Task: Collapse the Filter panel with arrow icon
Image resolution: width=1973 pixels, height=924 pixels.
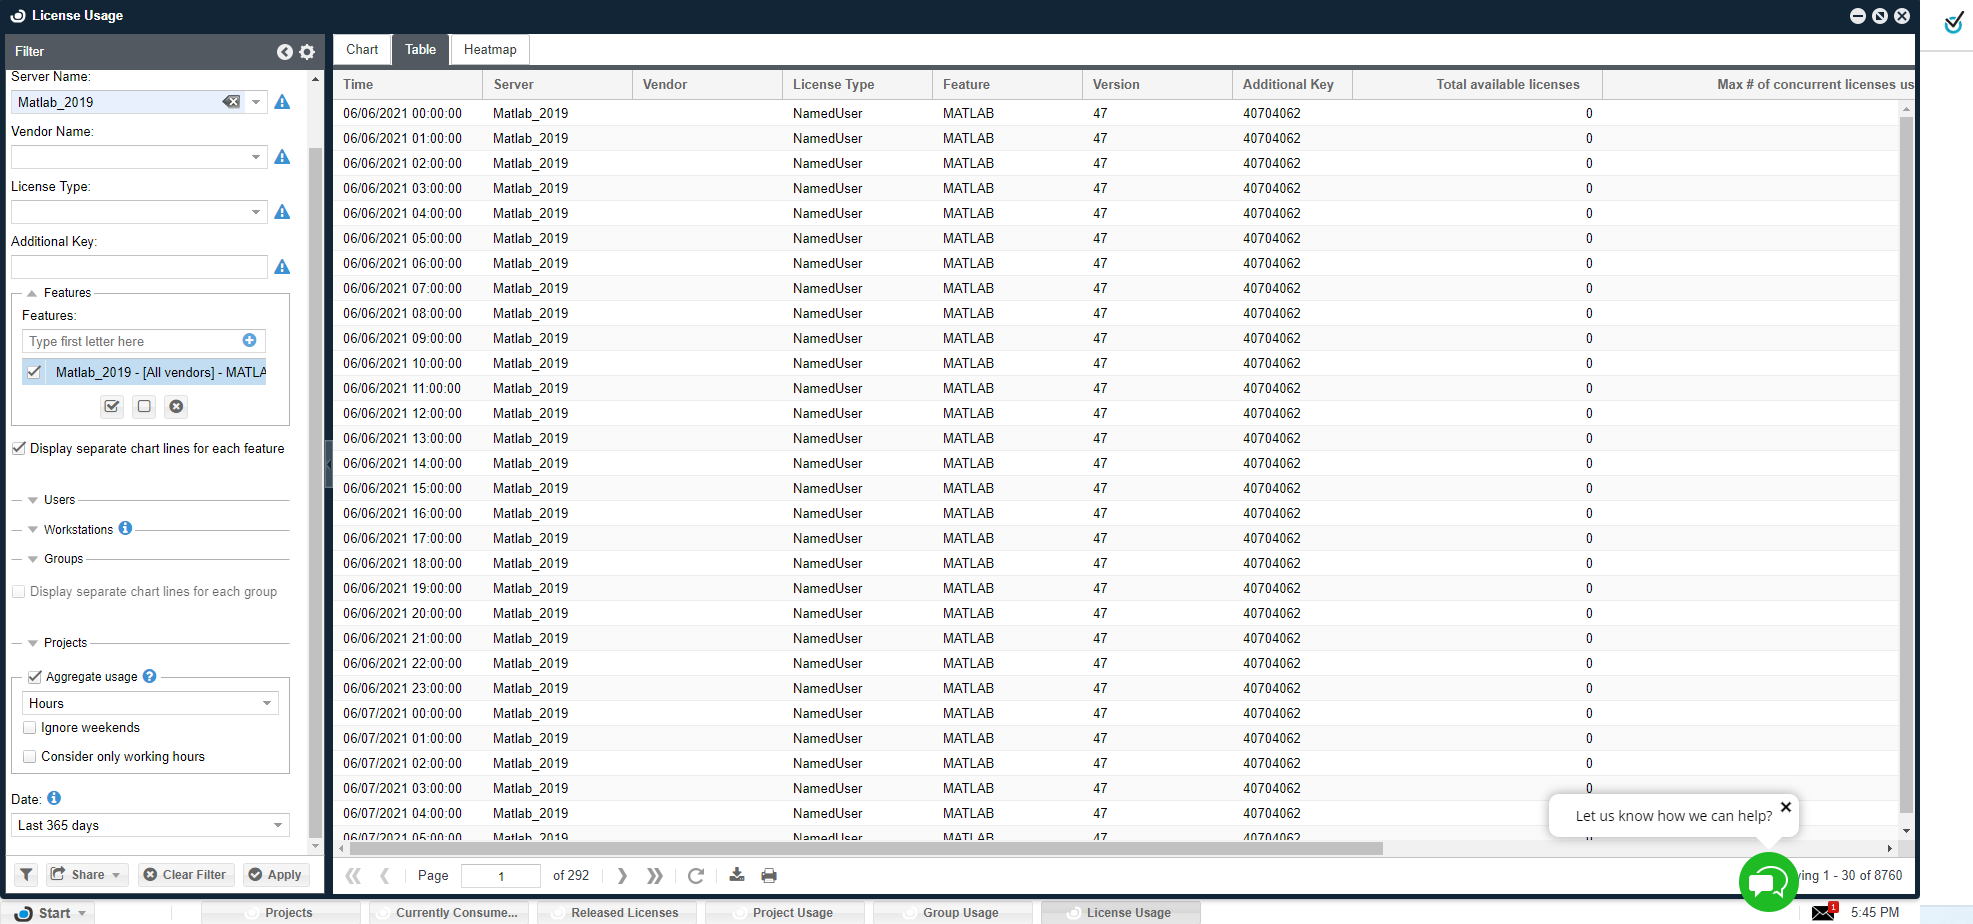Action: click(285, 52)
